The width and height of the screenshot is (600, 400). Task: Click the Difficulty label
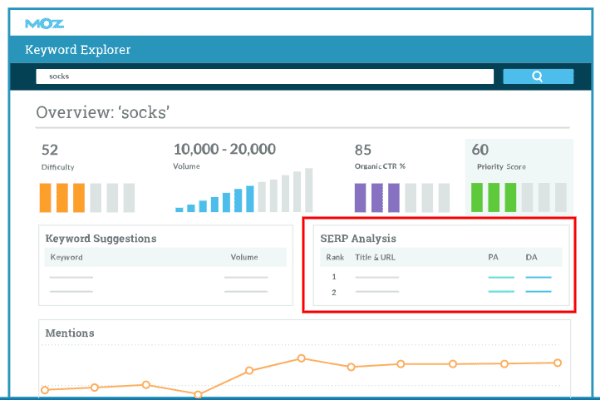click(x=58, y=167)
